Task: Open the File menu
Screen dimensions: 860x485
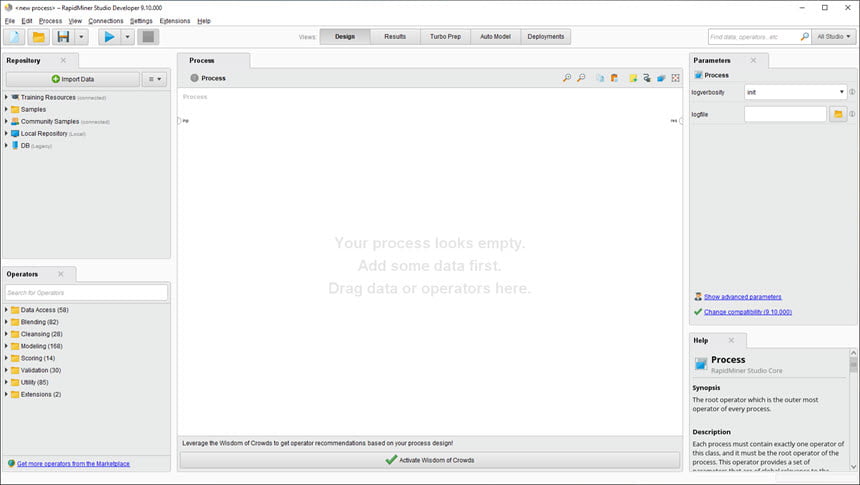Action: [x=10, y=21]
